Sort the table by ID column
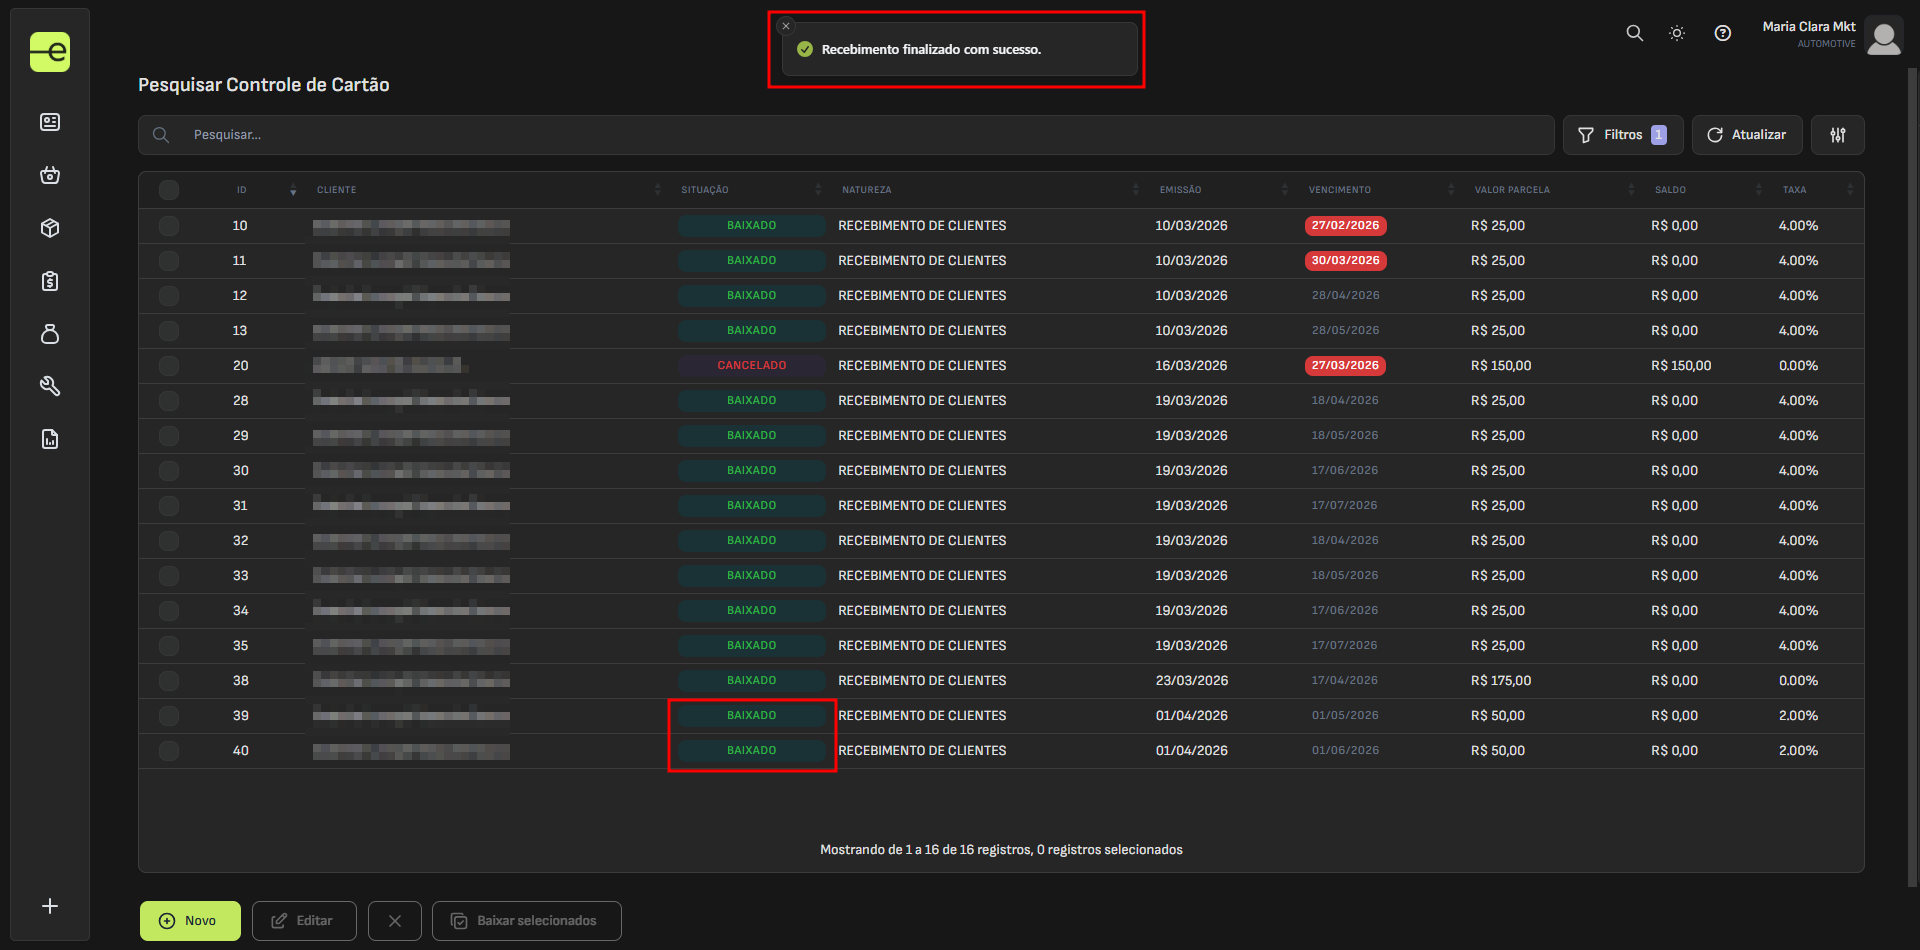The width and height of the screenshot is (1920, 950). tap(242, 190)
